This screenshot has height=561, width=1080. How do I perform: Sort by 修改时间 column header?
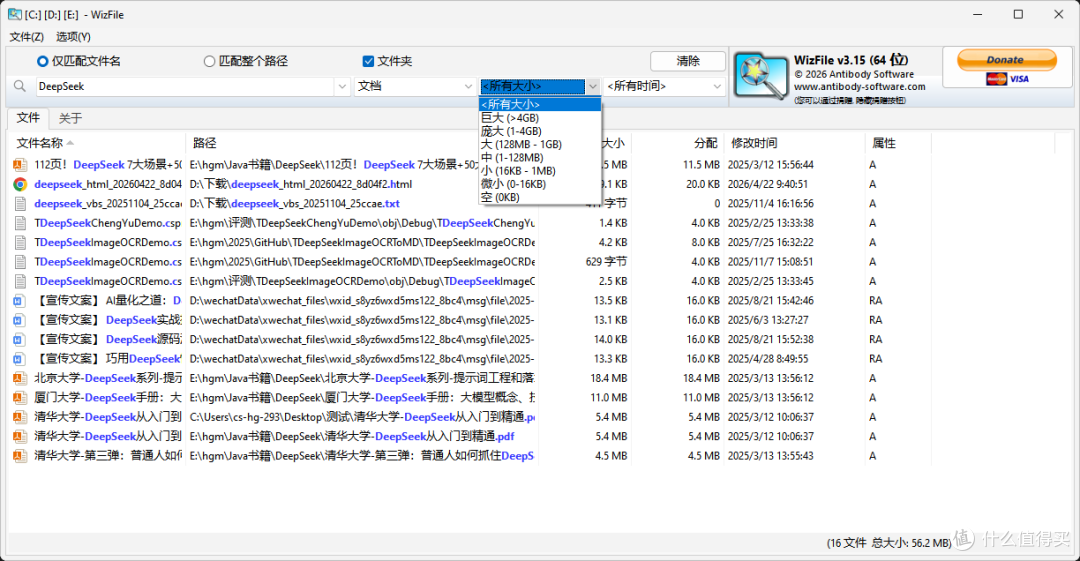pos(754,143)
